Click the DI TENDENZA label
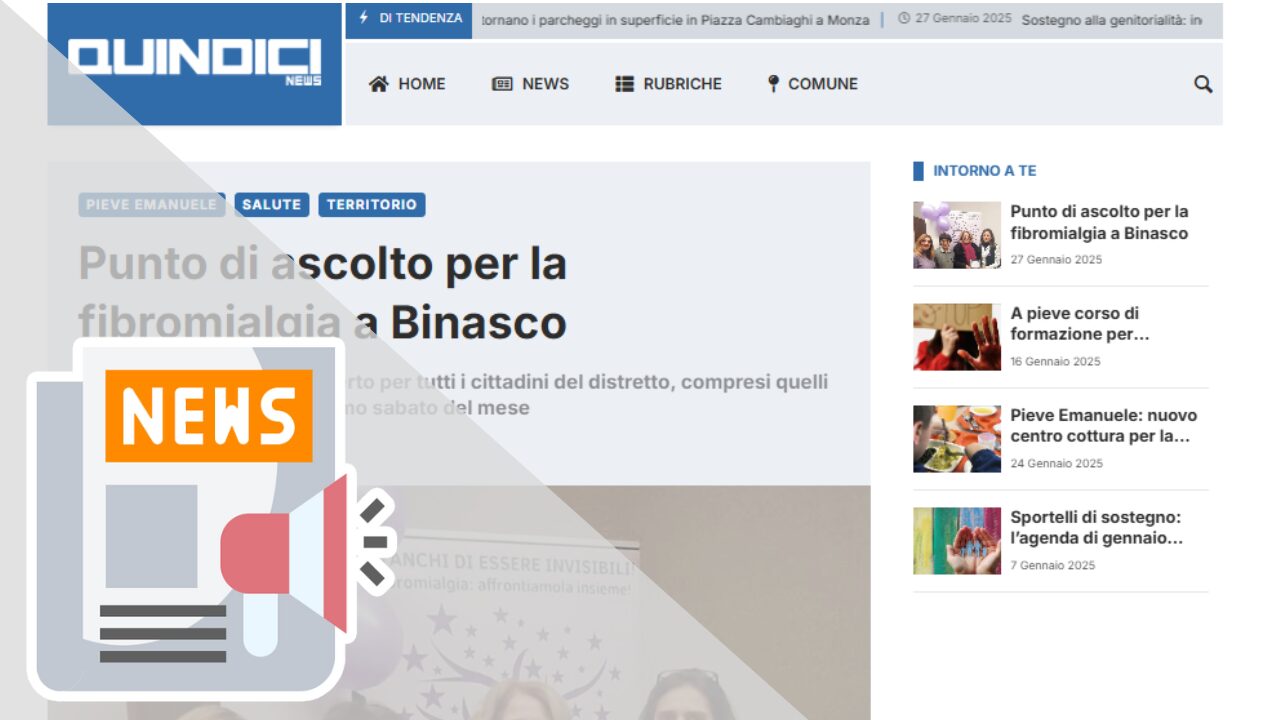 click(x=421, y=18)
